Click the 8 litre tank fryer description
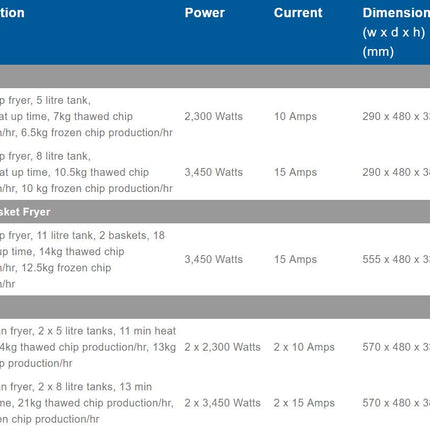The width and height of the screenshot is (430, 430). pos(86,172)
